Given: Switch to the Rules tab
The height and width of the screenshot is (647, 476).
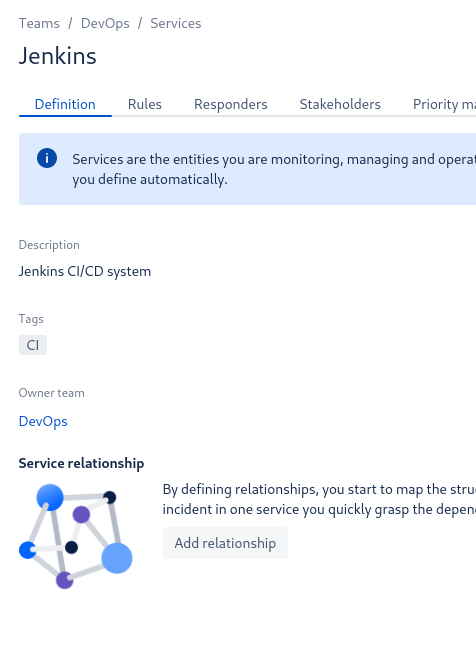Looking at the screenshot, I should pos(145,104).
